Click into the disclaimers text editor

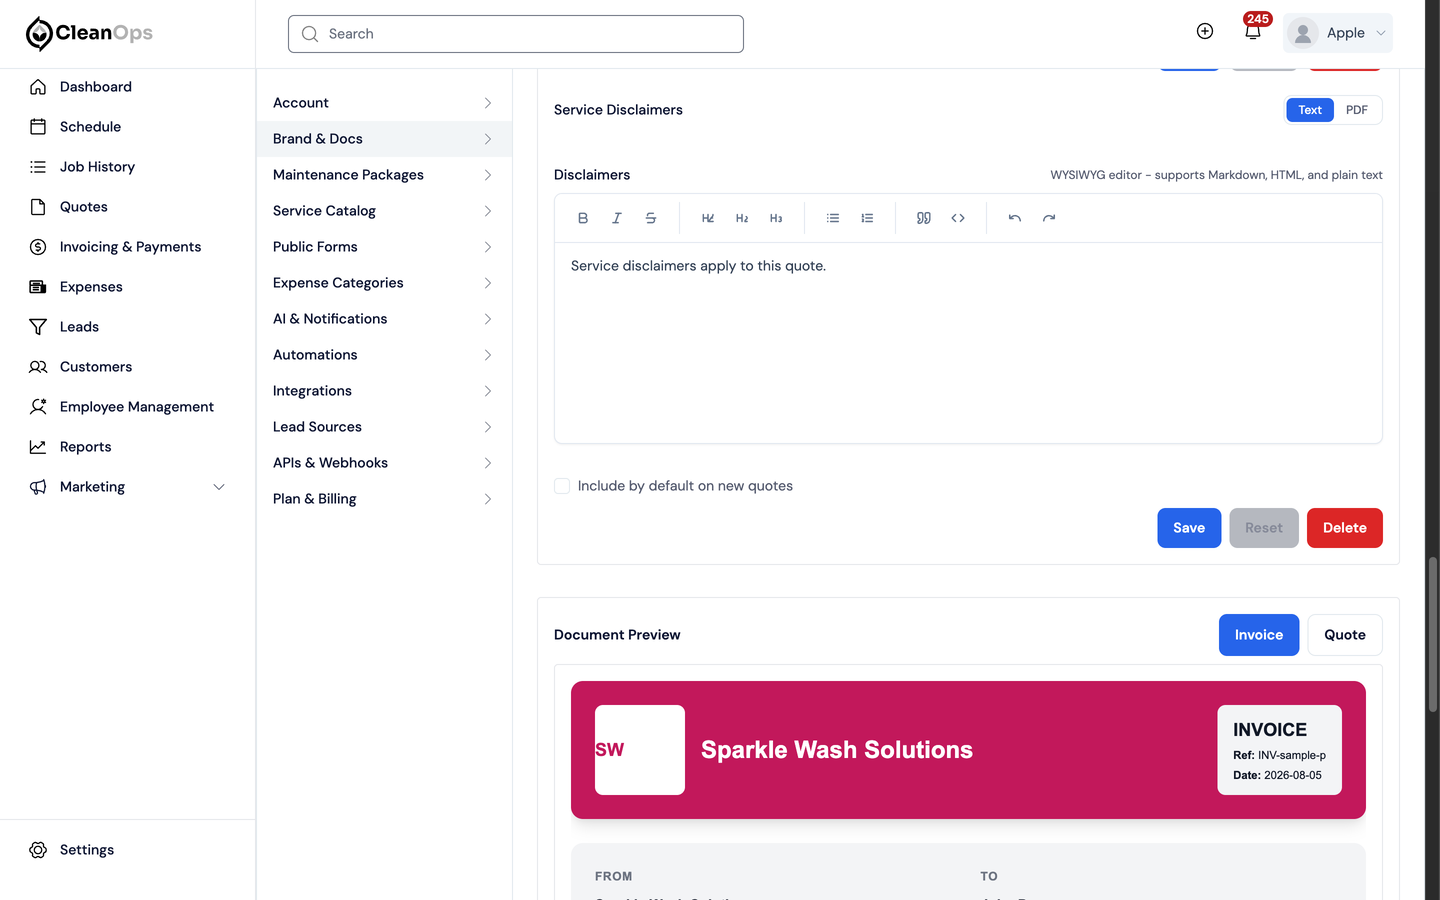point(968,343)
